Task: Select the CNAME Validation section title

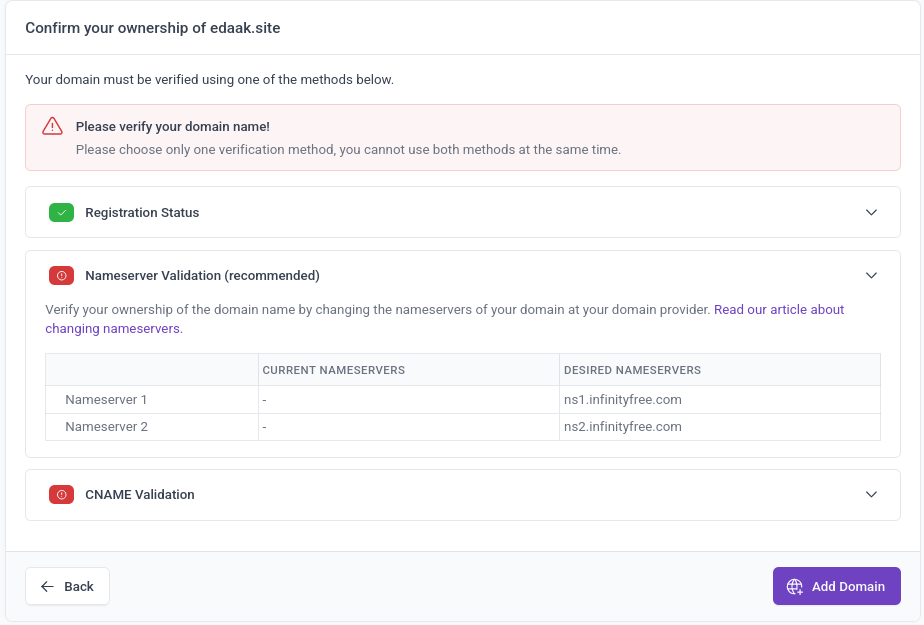Action: point(140,495)
